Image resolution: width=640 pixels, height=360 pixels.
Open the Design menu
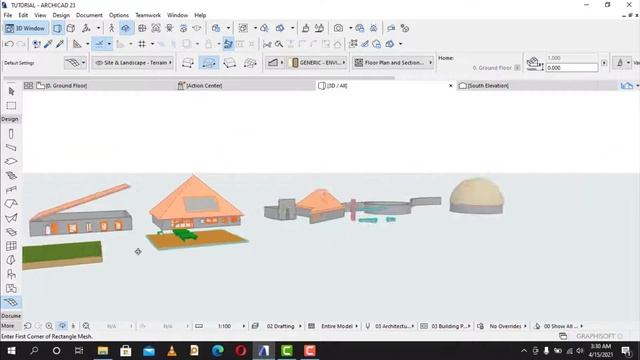(x=61, y=15)
